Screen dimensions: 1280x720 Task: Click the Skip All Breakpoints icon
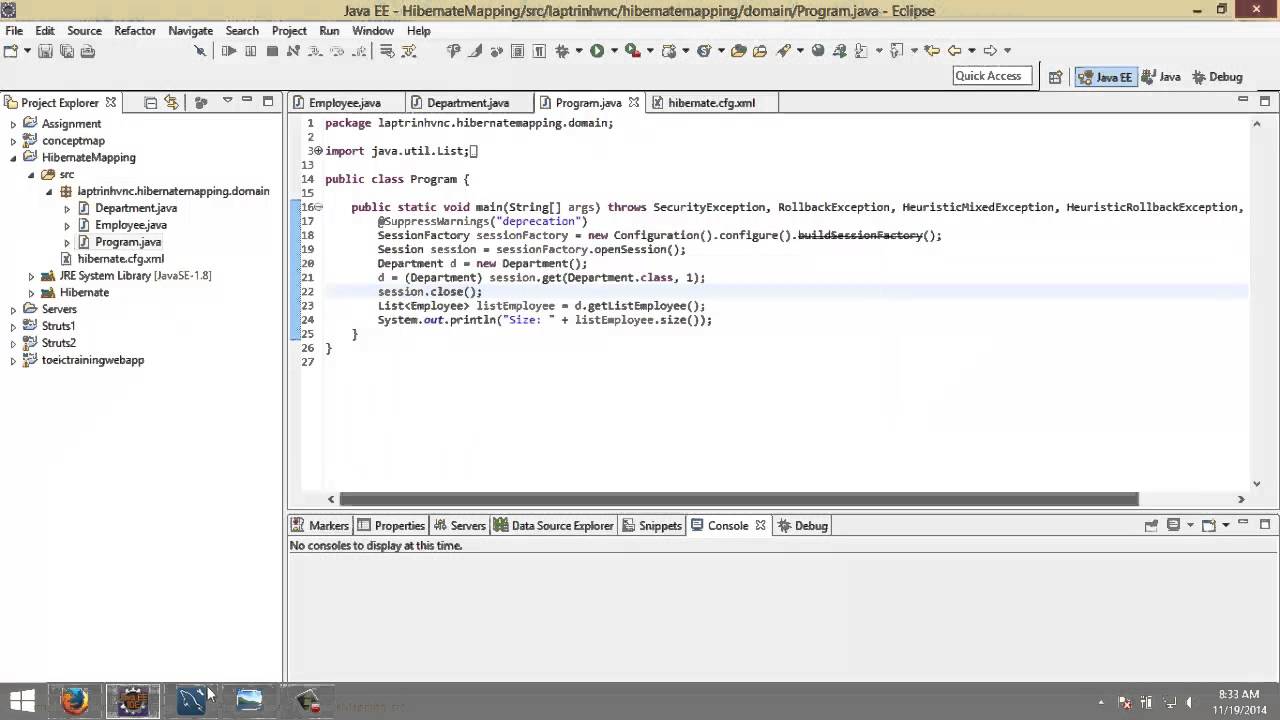[x=200, y=51]
